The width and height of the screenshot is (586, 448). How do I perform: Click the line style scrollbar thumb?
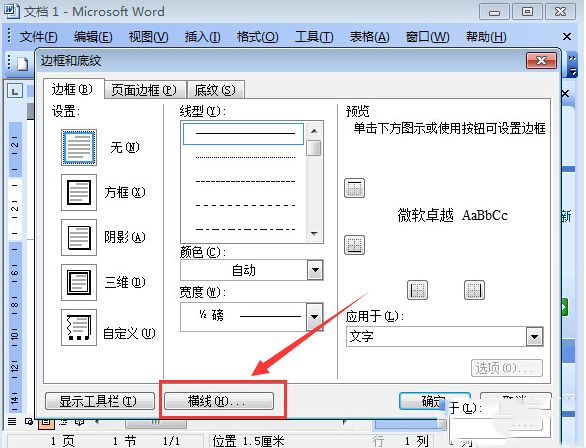click(x=314, y=148)
